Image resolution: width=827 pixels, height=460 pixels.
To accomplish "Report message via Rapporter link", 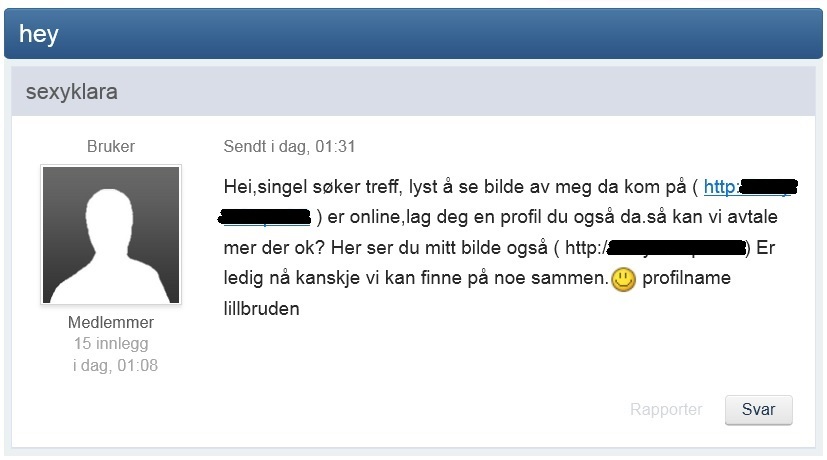I will pyautogui.click(x=666, y=409).
